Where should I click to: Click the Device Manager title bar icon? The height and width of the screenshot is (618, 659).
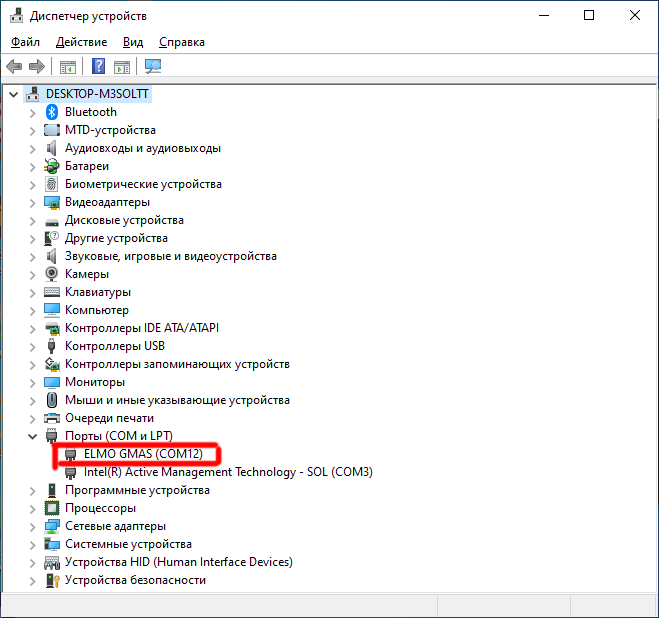[17, 16]
